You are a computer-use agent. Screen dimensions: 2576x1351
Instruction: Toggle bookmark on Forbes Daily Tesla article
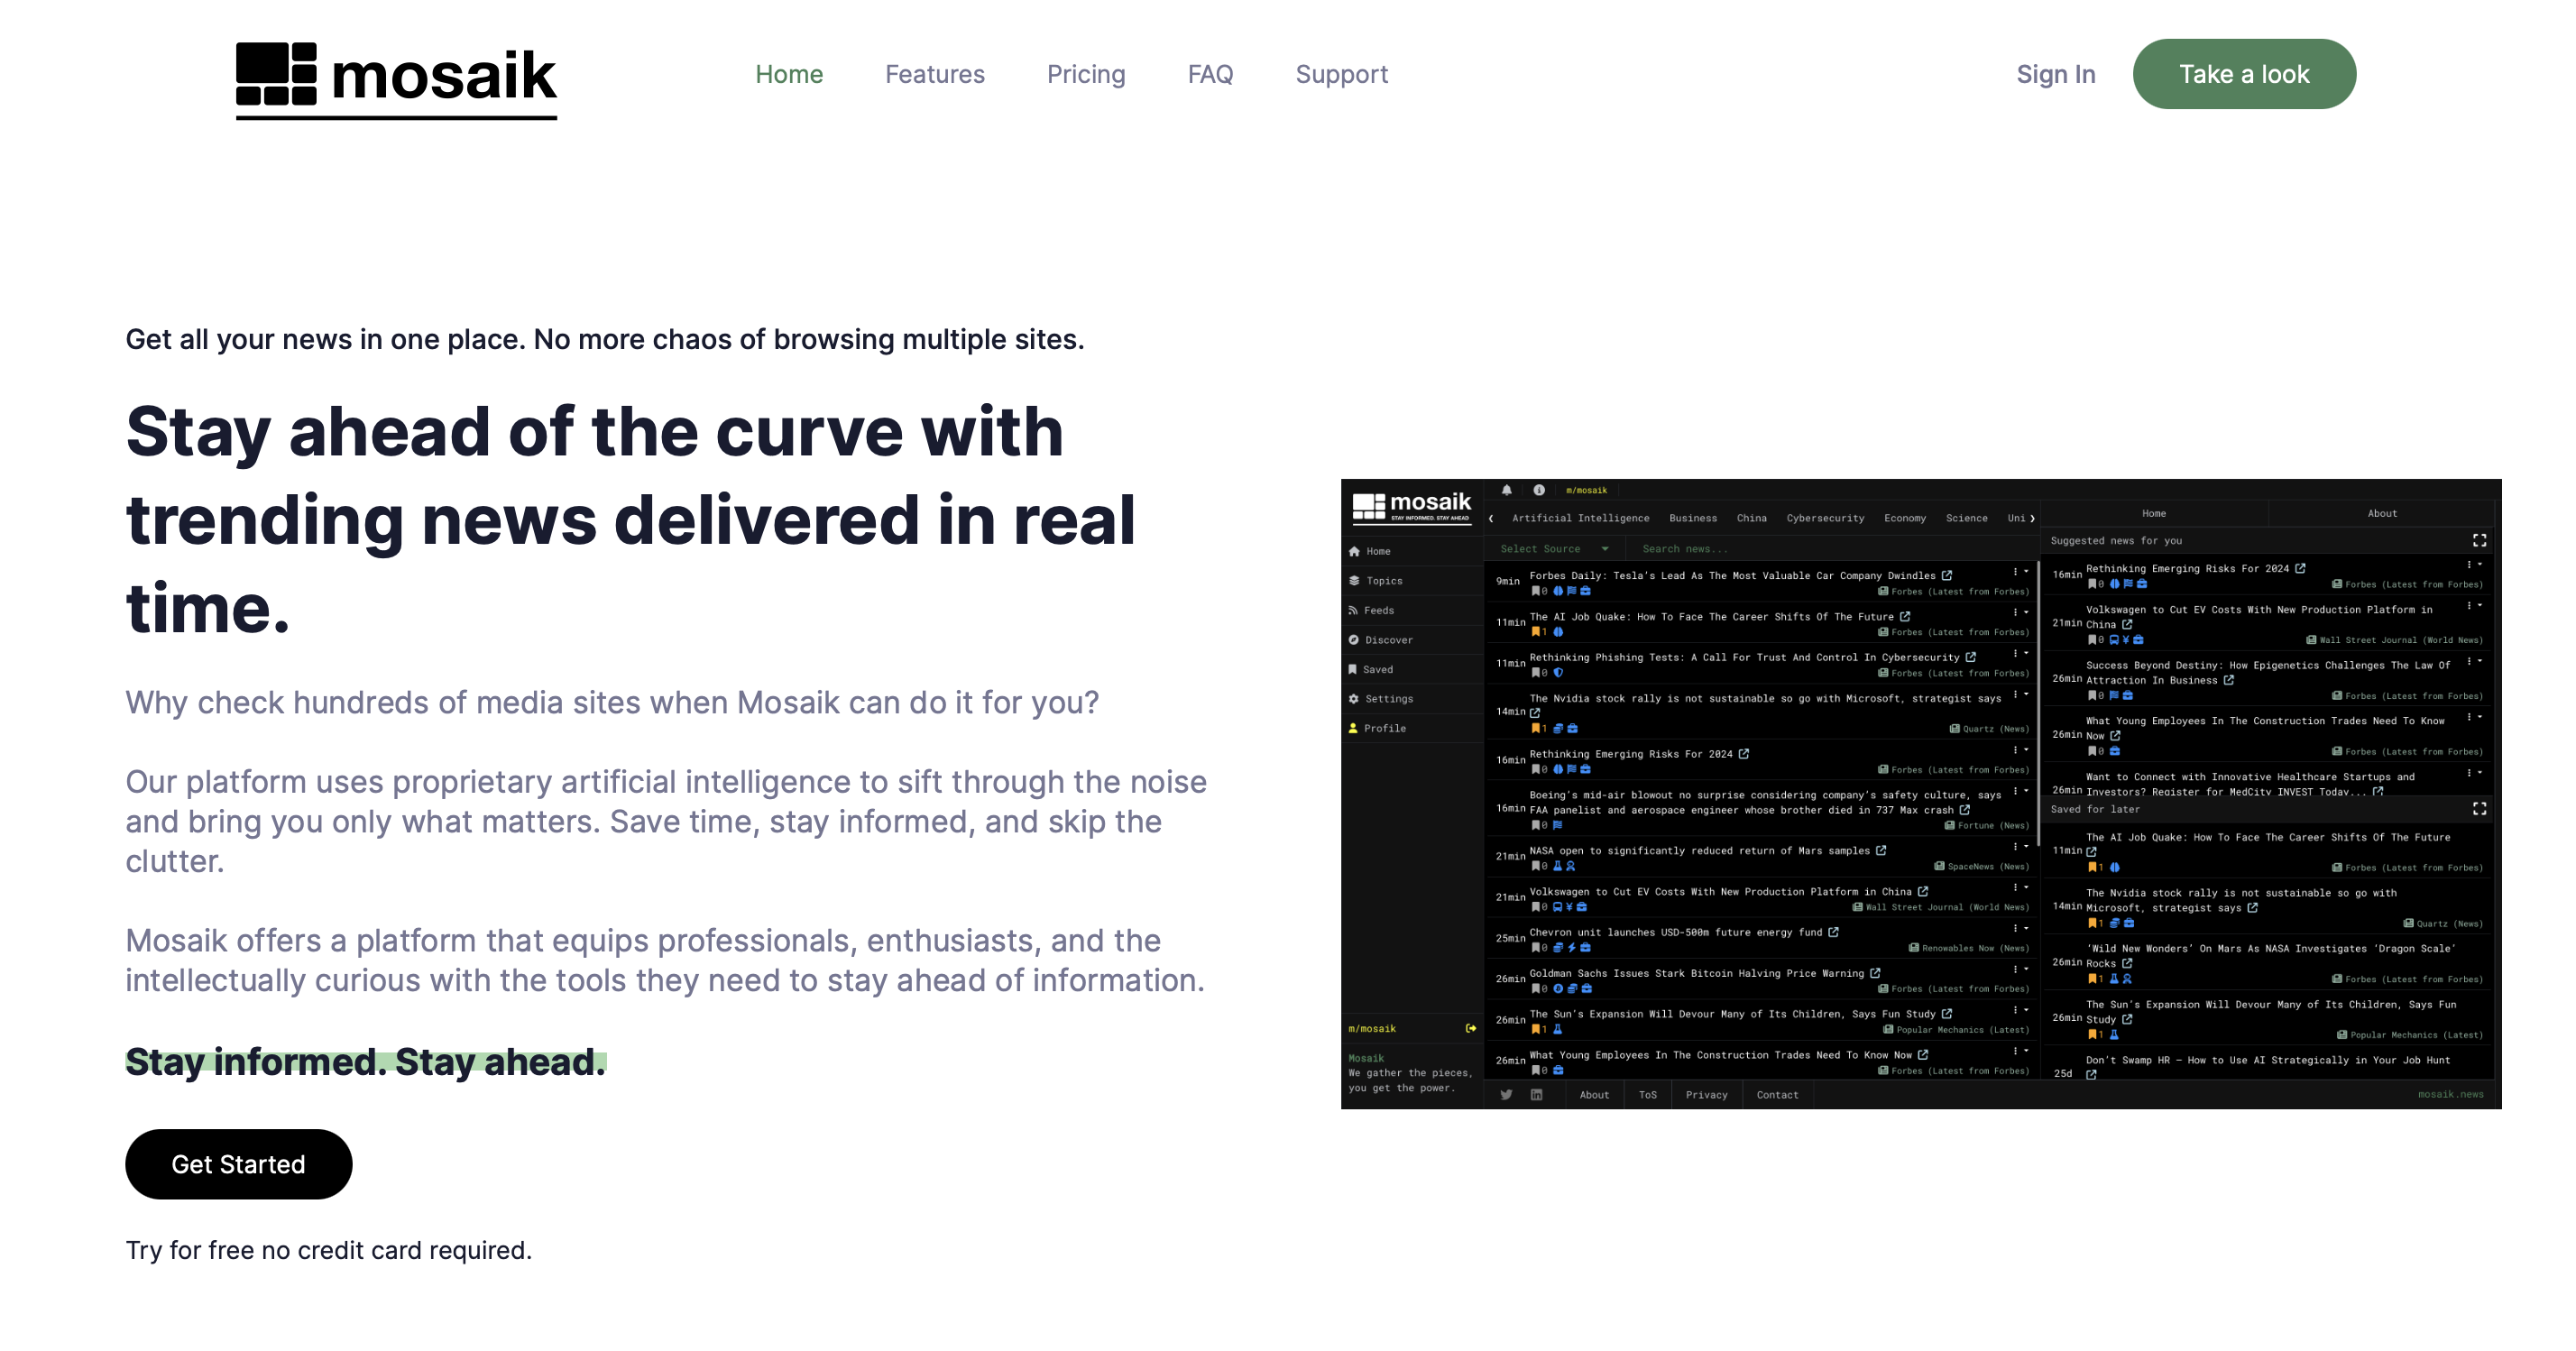point(1536,591)
